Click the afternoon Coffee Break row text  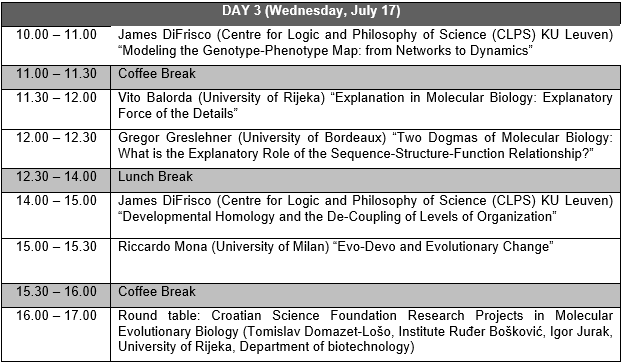[157, 292]
